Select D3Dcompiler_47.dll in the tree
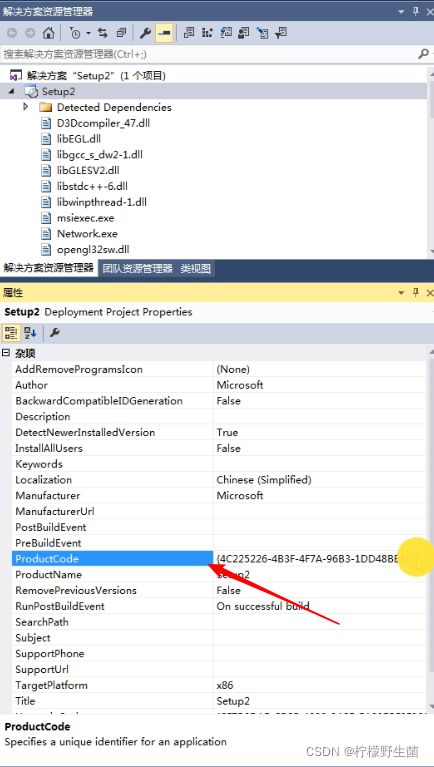This screenshot has width=434, height=767. (x=103, y=123)
